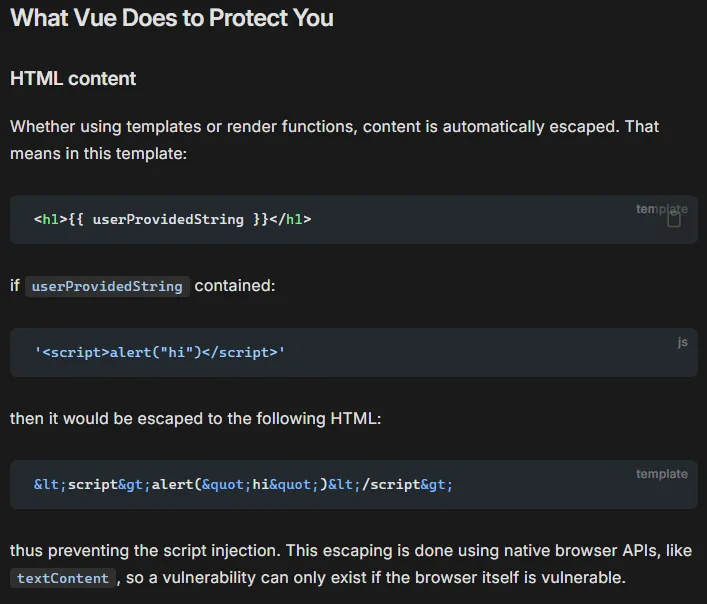Click the 'HTML content' subheading
707x604 pixels.
point(73,78)
